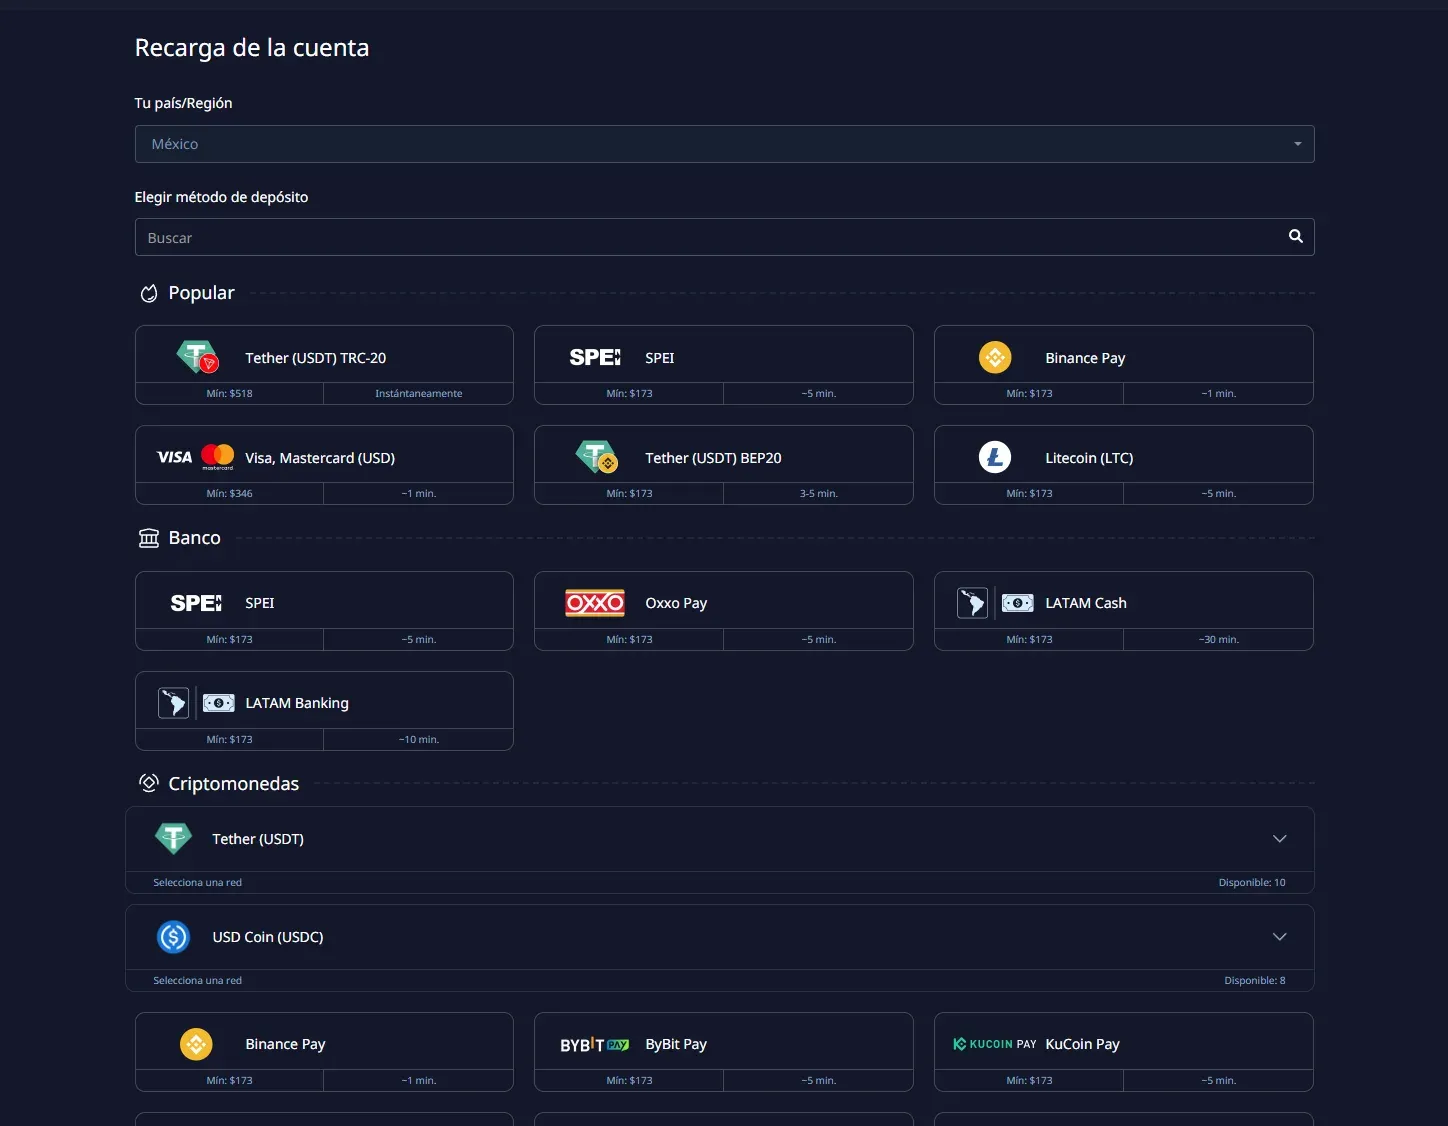Click the Criptomonedas section icon
Viewport: 1448px width, 1126px height.
[149, 783]
